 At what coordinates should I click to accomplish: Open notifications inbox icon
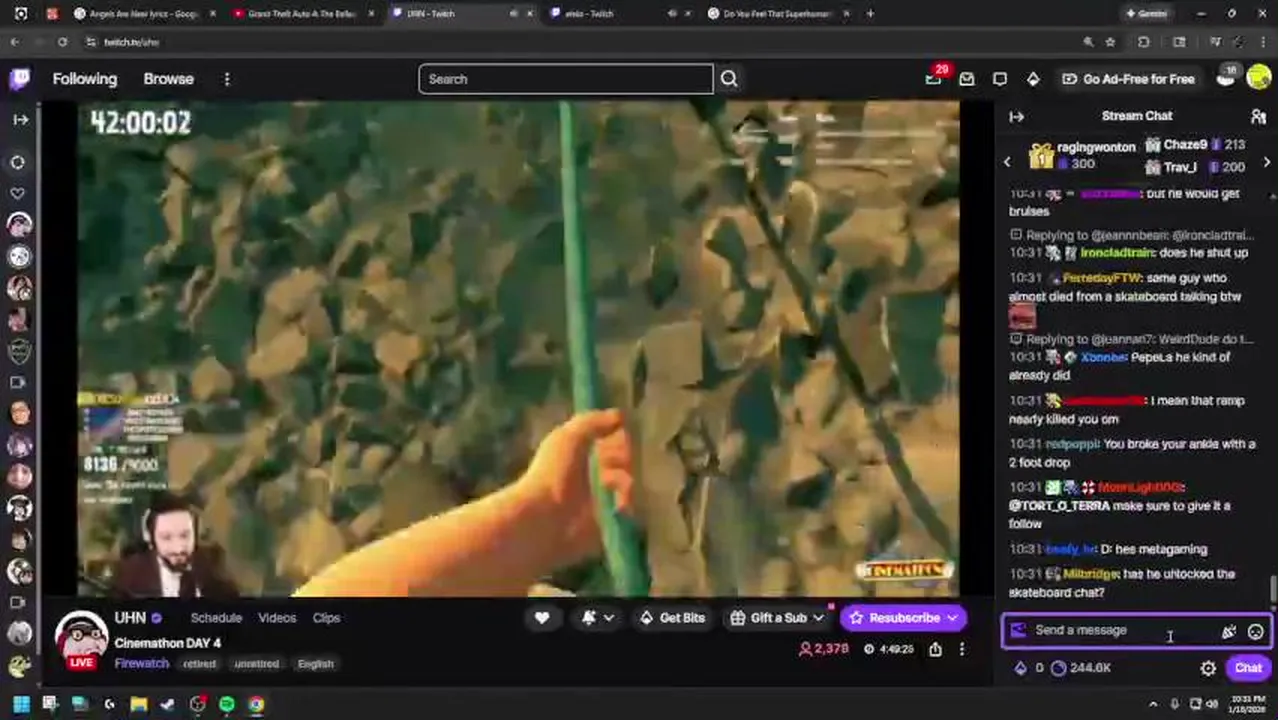(967, 79)
